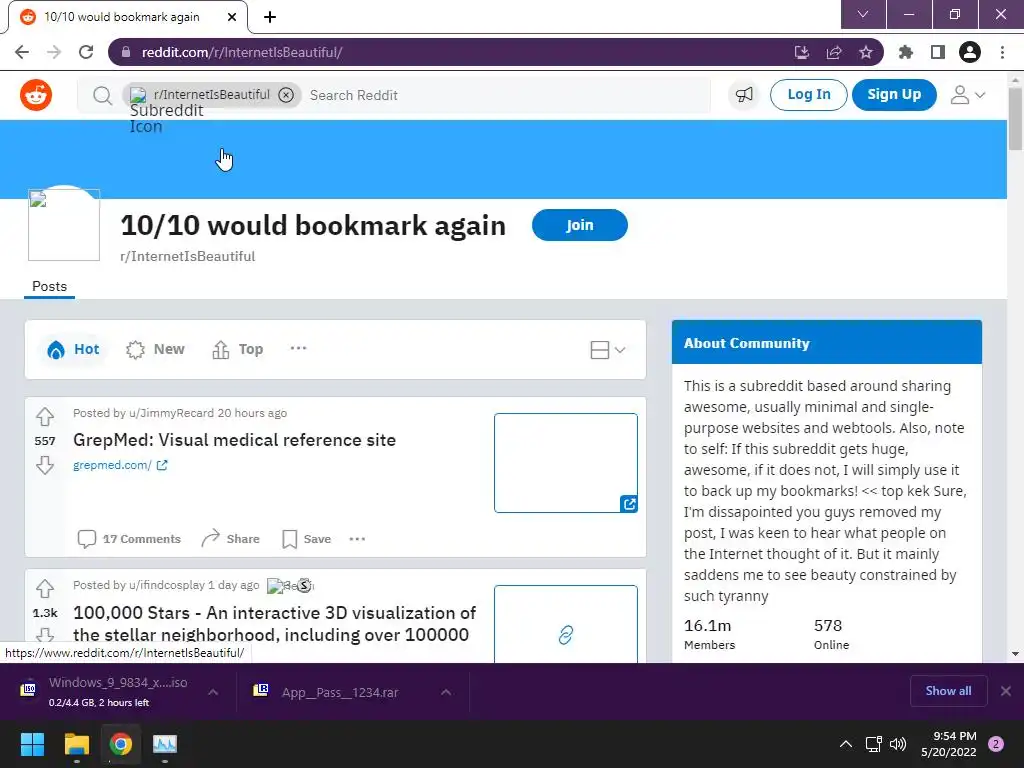Click the Log In button
Screen dimensions: 1024x768
[x=808, y=95]
